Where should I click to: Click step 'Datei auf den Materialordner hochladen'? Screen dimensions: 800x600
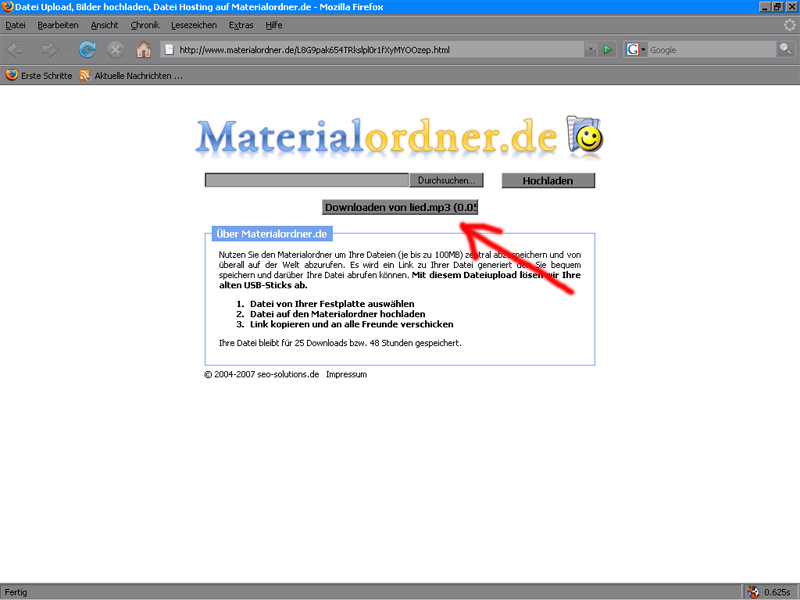click(338, 314)
